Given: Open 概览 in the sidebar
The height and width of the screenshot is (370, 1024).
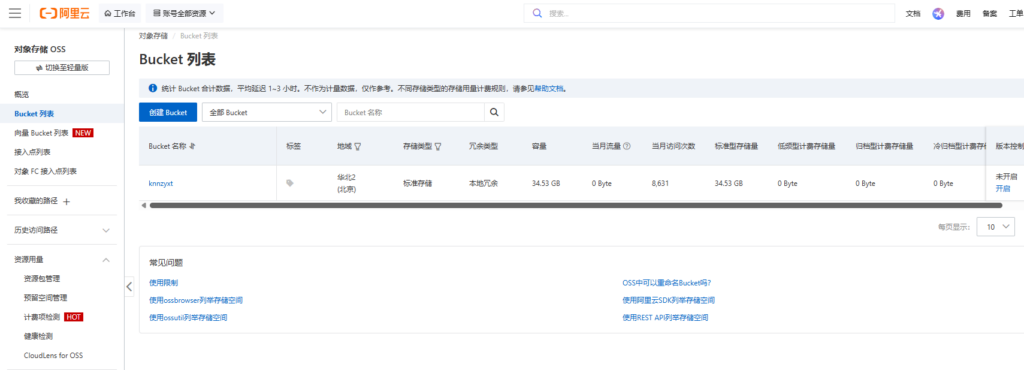Looking at the screenshot, I should coord(22,95).
